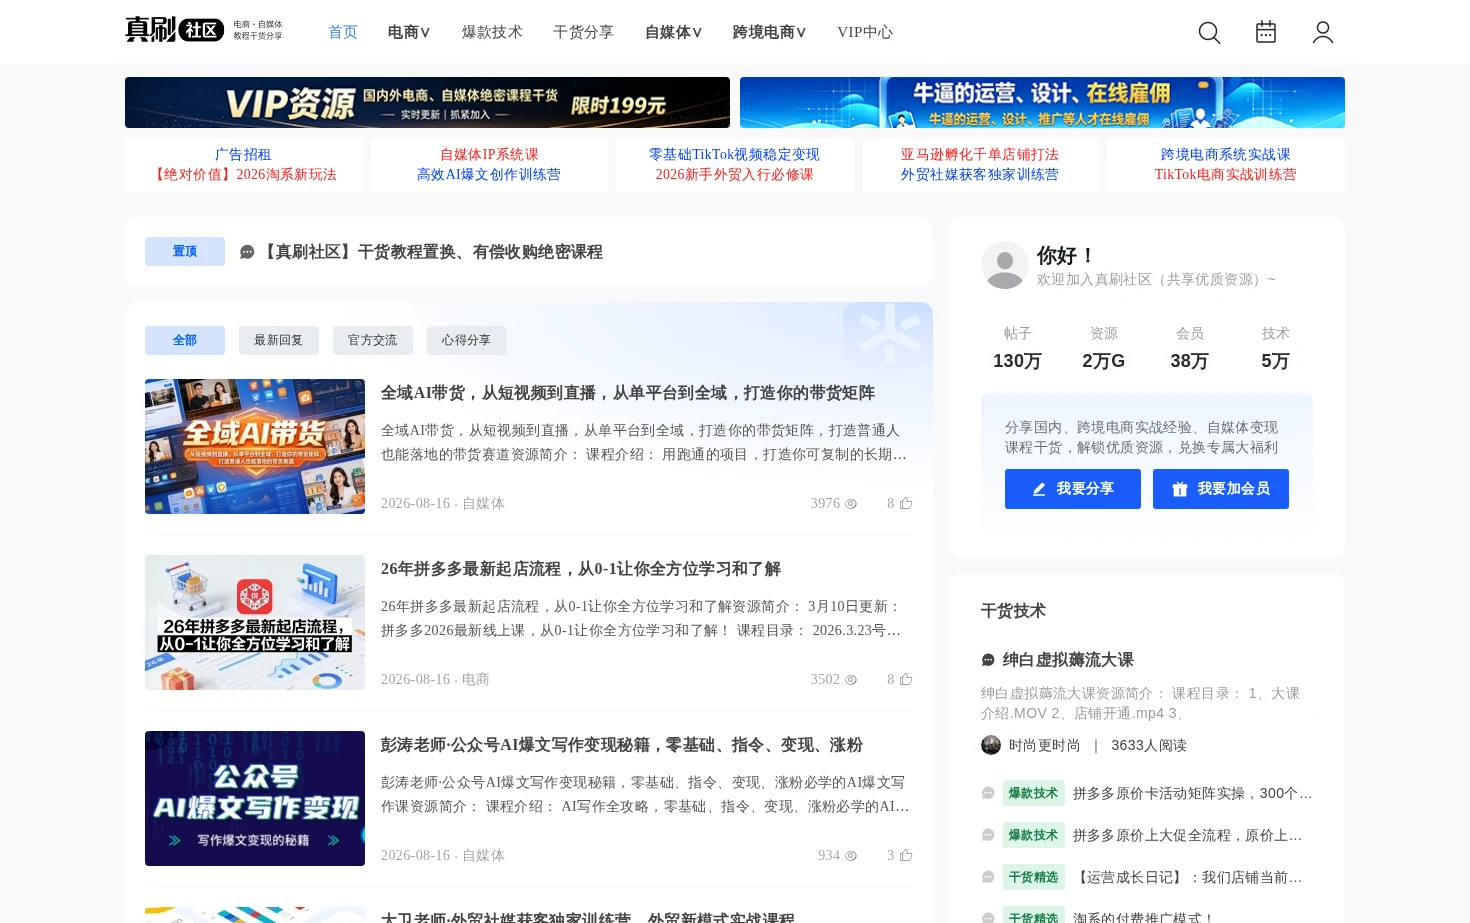Click the 帖子 130万 statistic
The height and width of the screenshot is (923, 1470).
pyautogui.click(x=1017, y=348)
